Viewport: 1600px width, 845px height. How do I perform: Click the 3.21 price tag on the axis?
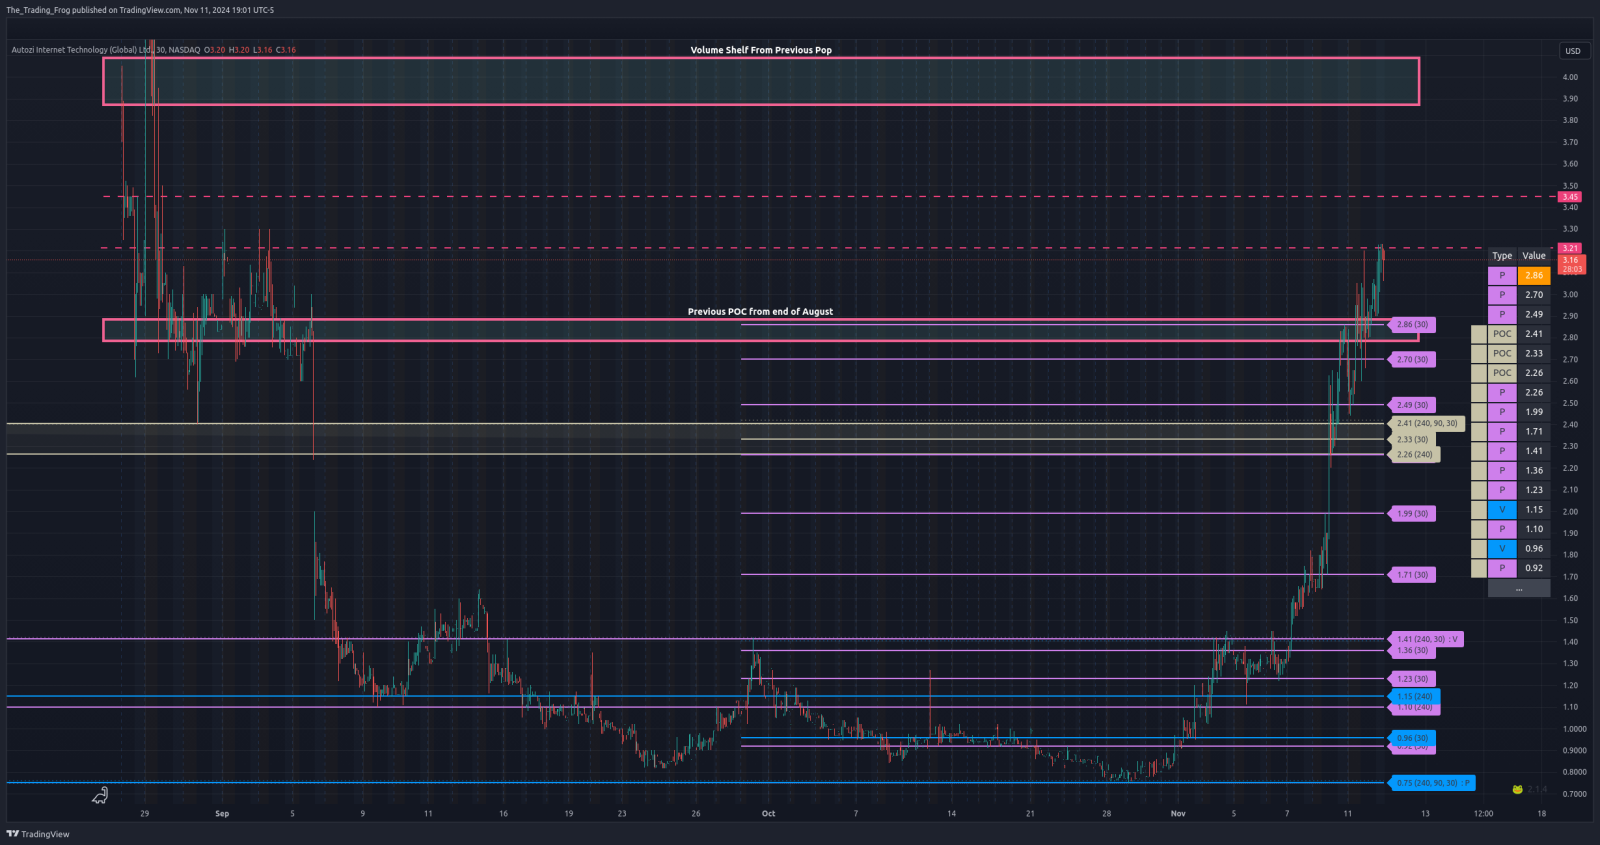[1570, 248]
